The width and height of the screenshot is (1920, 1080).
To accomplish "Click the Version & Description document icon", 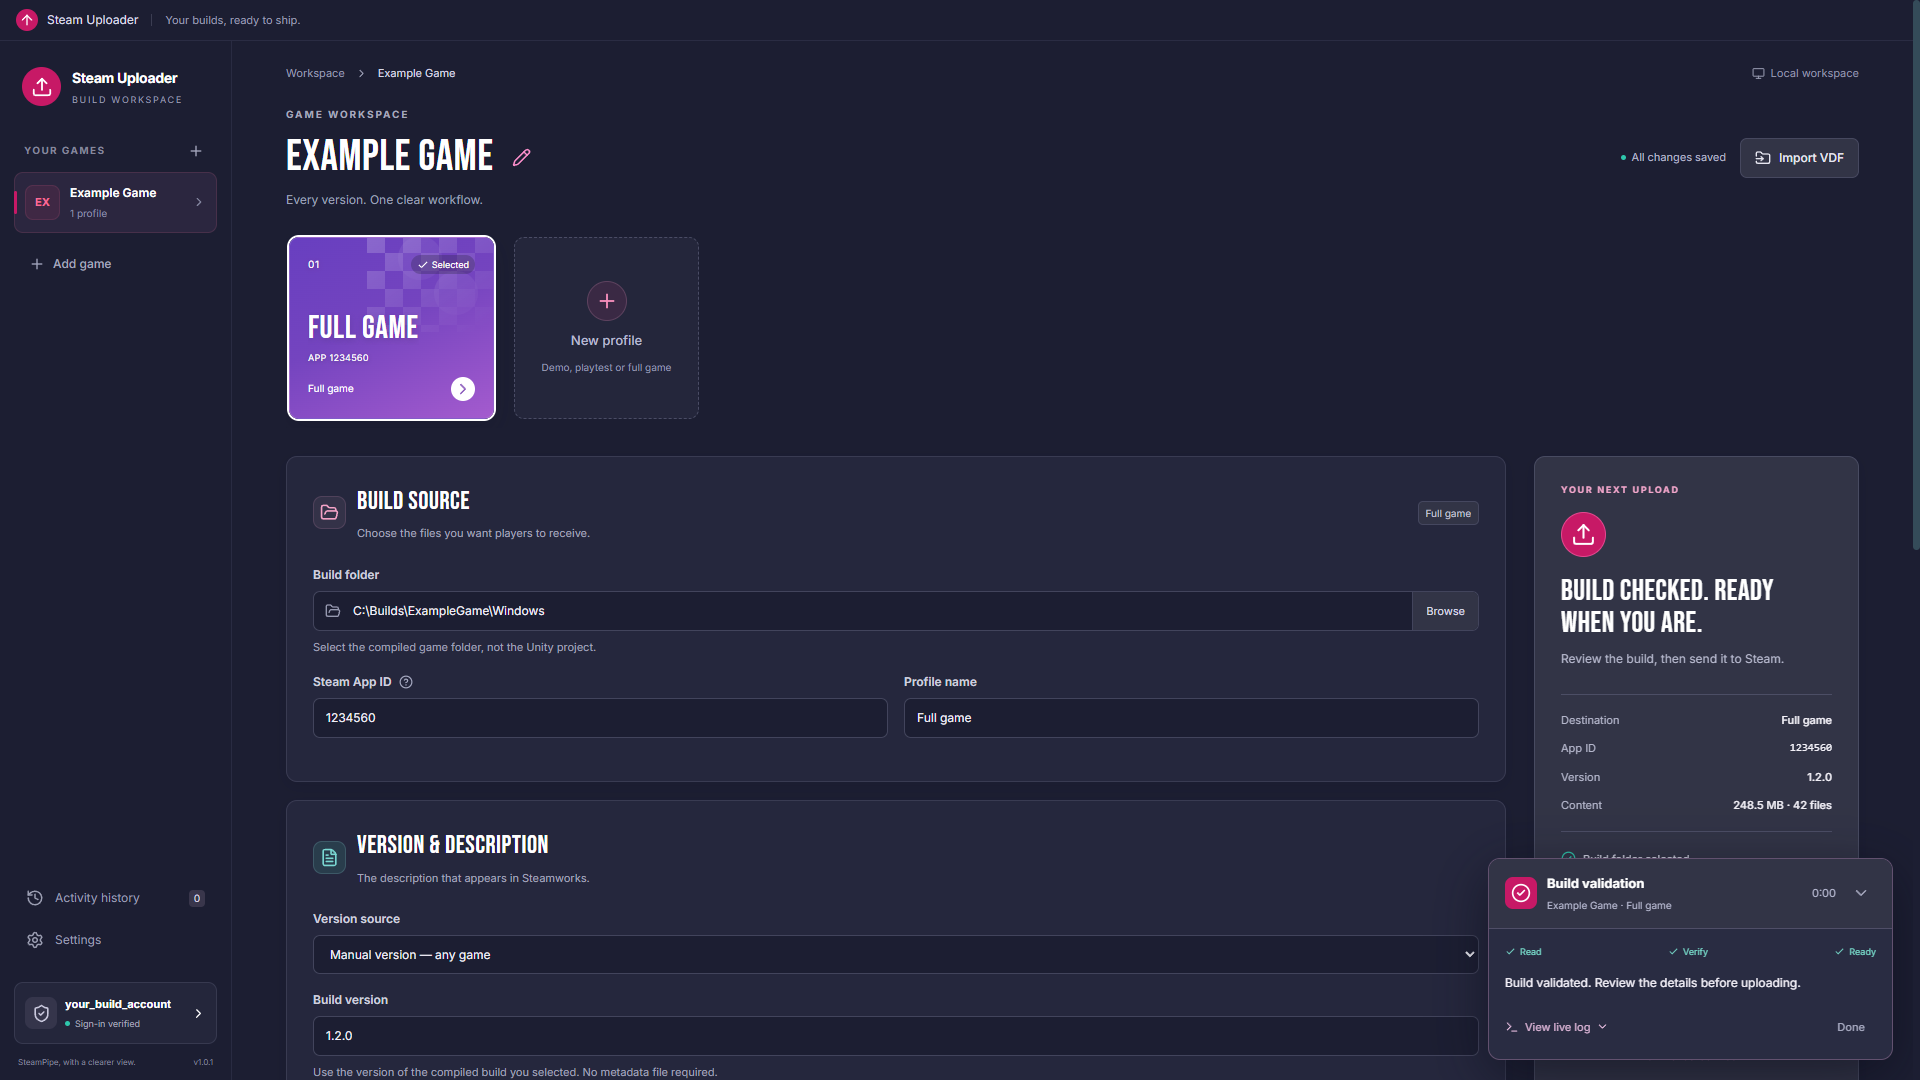I will point(329,857).
